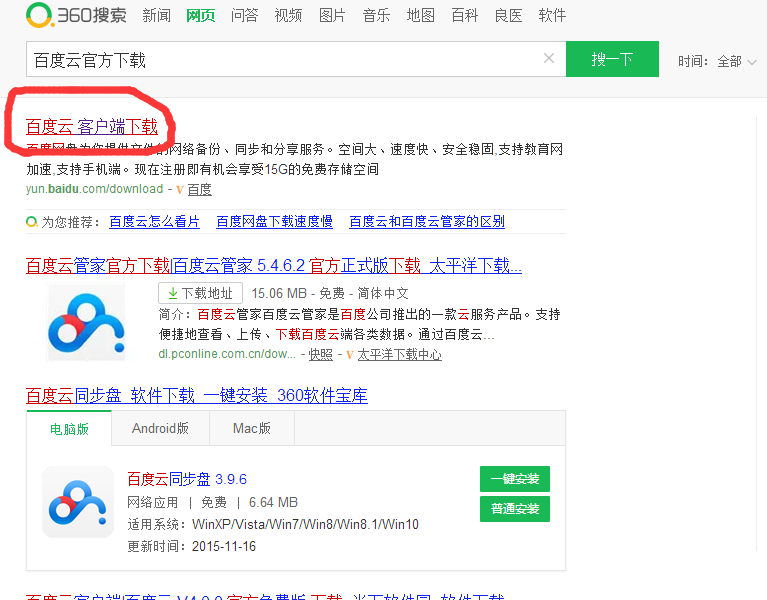Click the 搜一下 search button
Screen dimensions: 767x600
(612, 59)
